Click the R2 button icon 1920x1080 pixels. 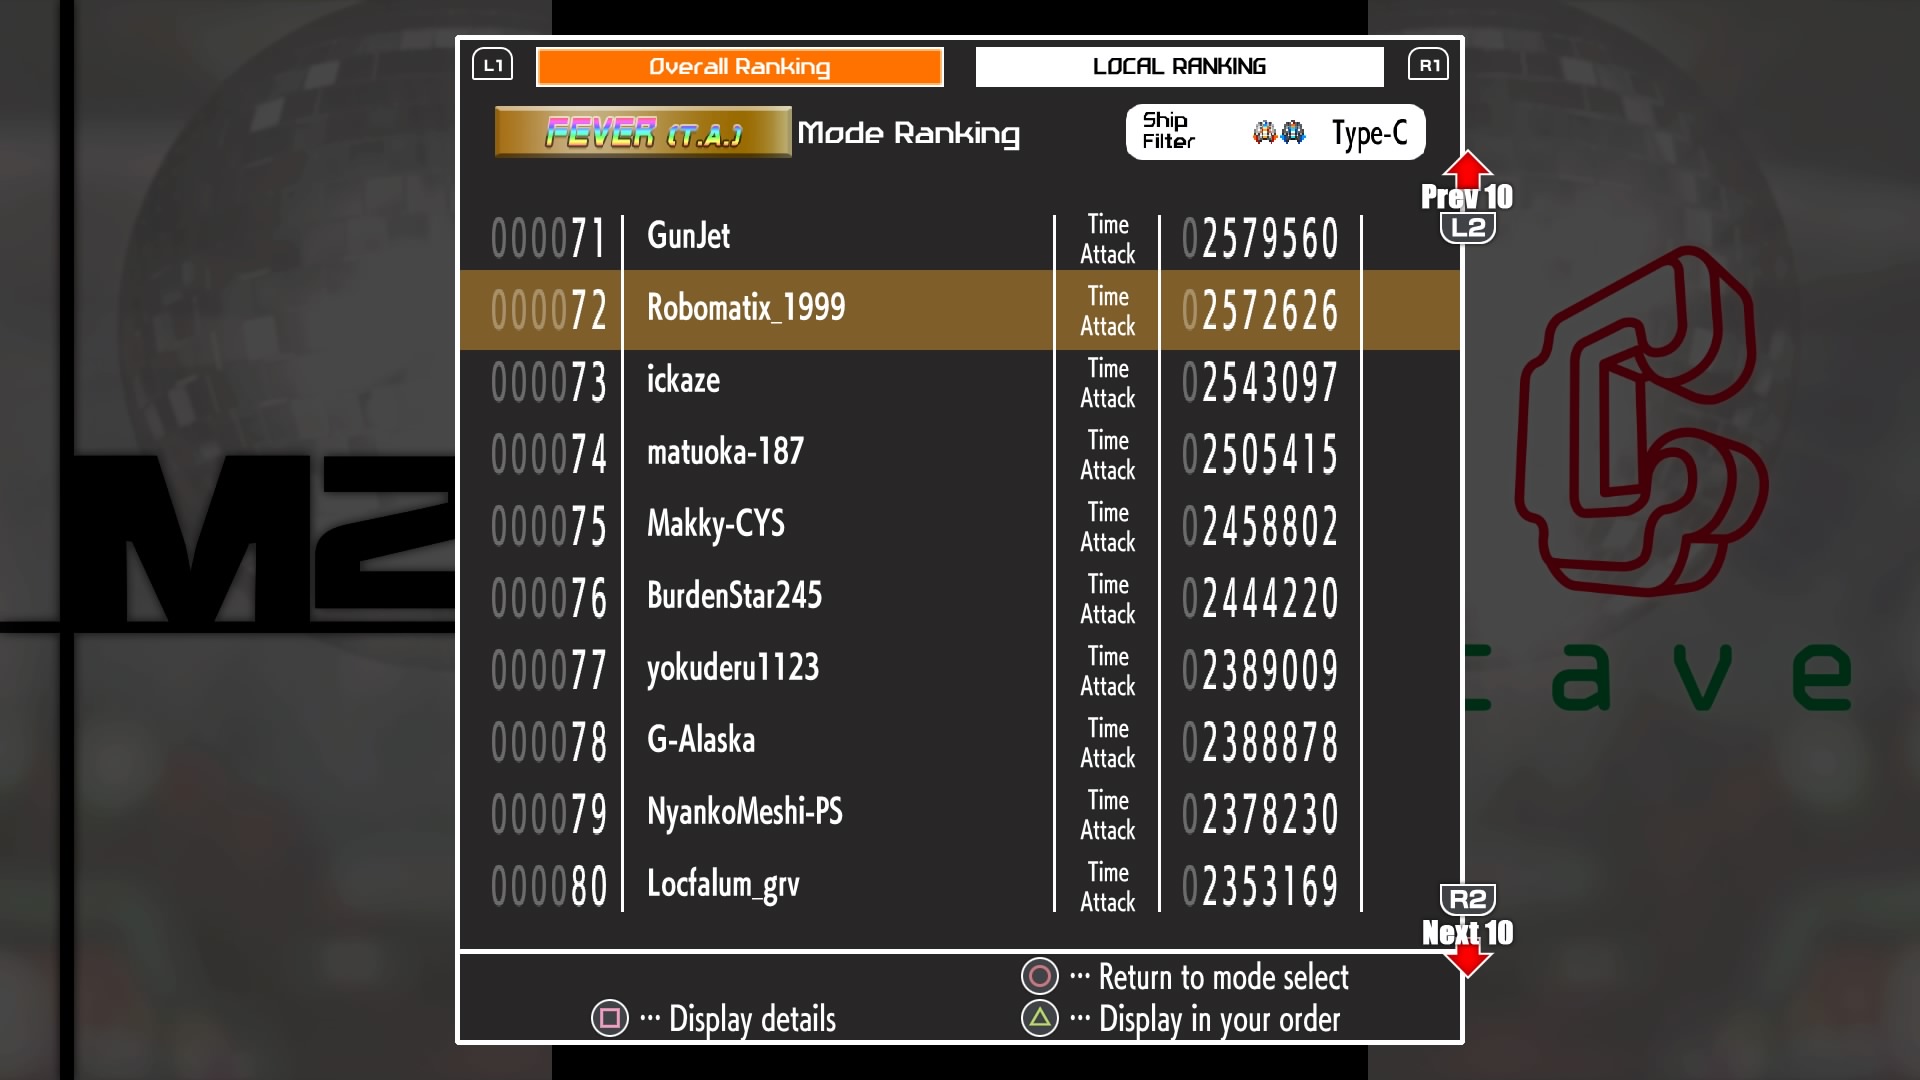pyautogui.click(x=1467, y=899)
